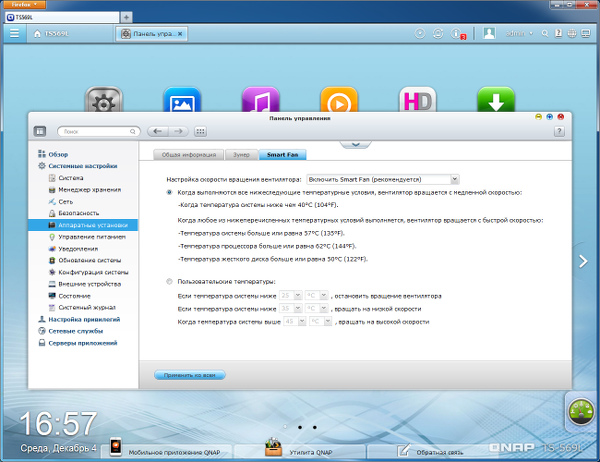
Task: Open the event notifications icon with red badge
Action: point(457,34)
